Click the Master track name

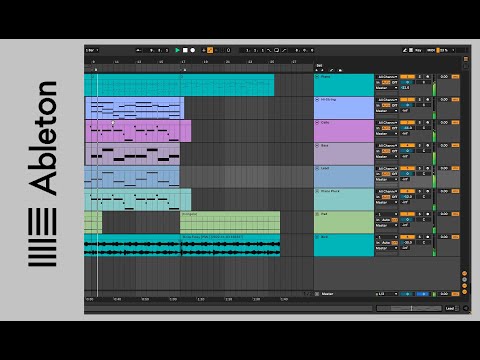click(327, 294)
